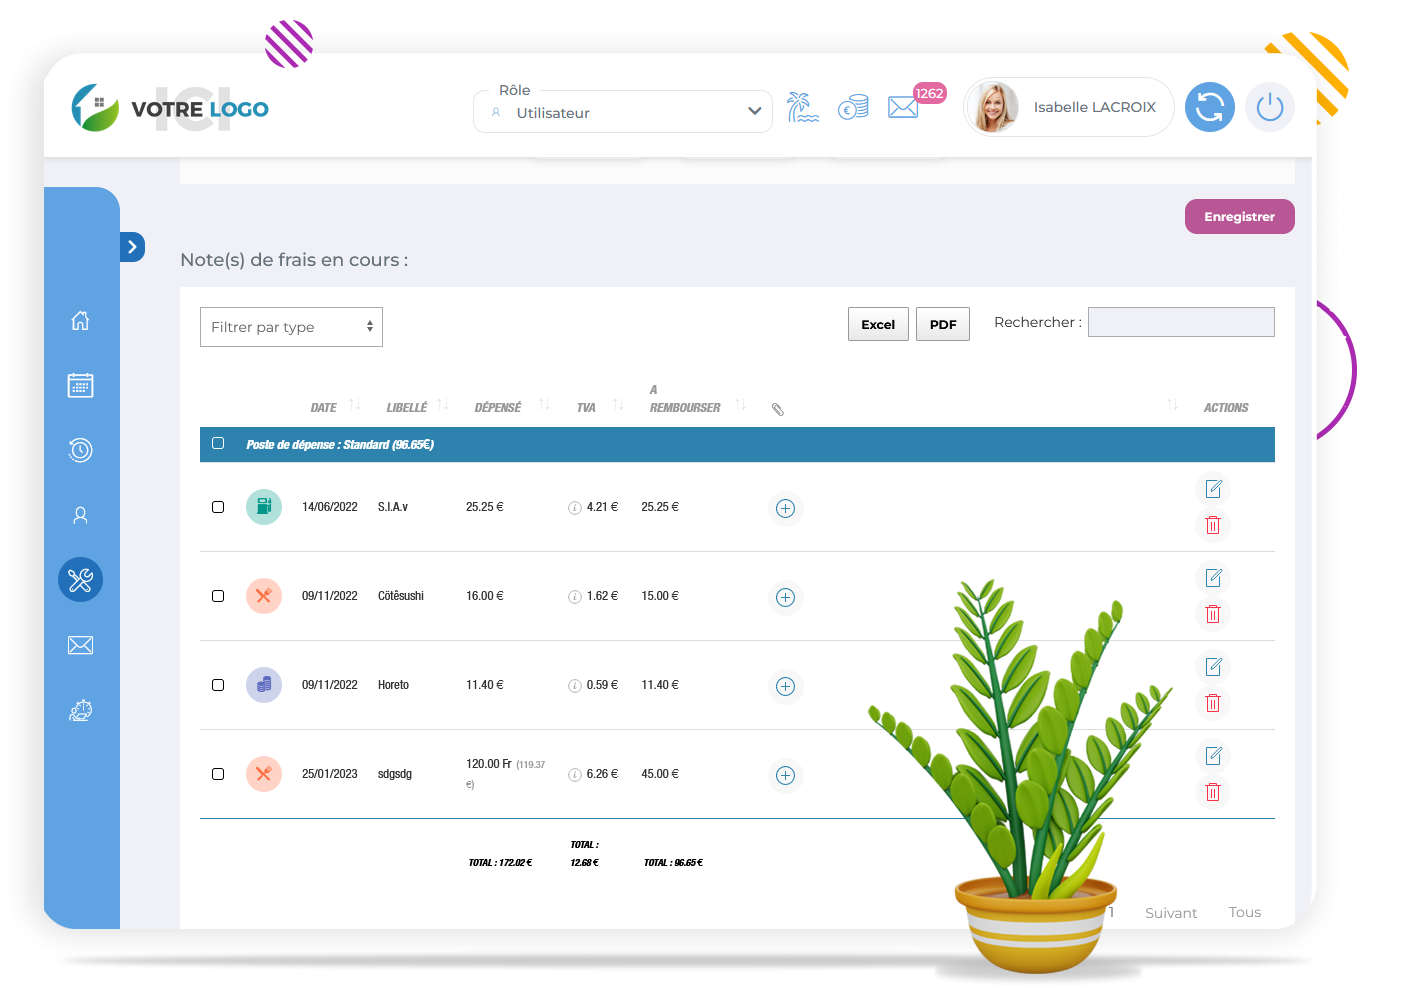This screenshot has height=1007, width=1423.
Task: Open the Filtrer par type dropdown
Action: 291,327
